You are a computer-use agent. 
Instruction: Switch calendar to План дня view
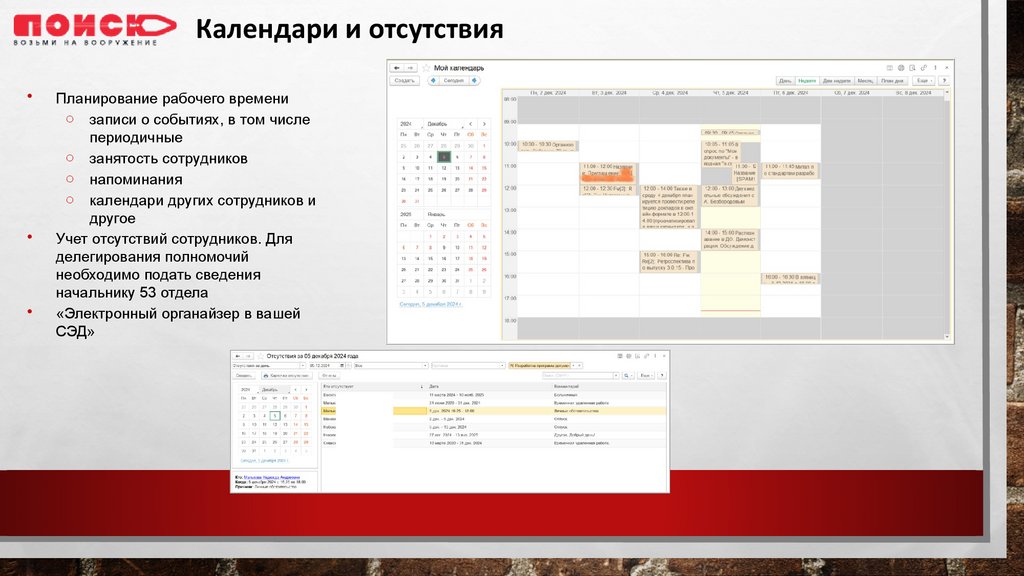pyautogui.click(x=892, y=81)
